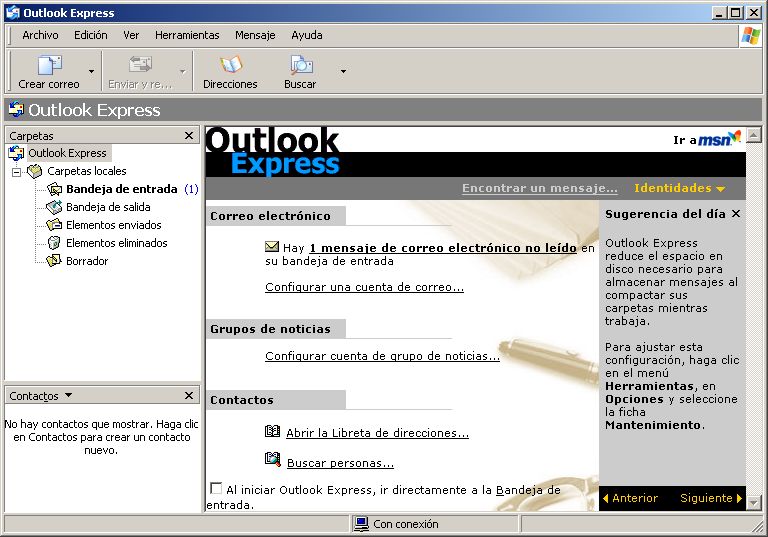Select Bandeja de entrada folder
This screenshot has width=768, height=537.
(x=121, y=189)
